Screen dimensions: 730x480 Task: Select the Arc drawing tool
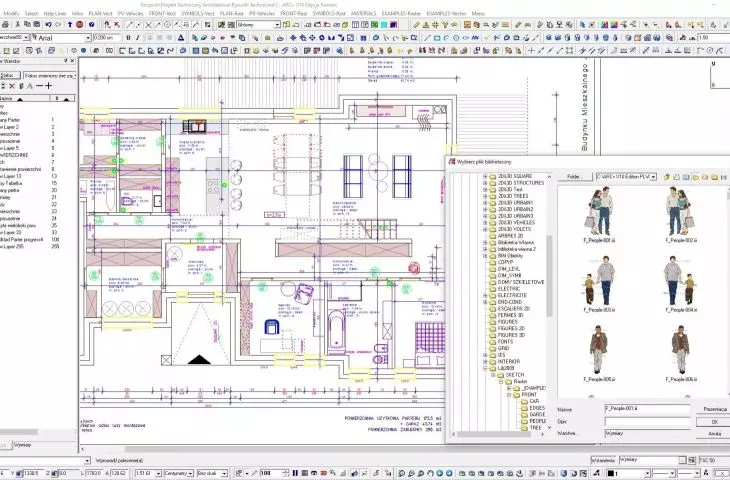point(446,38)
